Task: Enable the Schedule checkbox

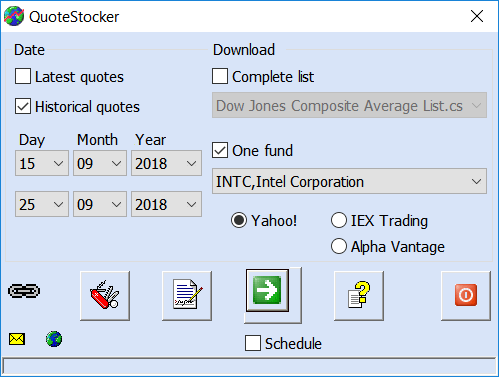Action: pyautogui.click(x=253, y=343)
